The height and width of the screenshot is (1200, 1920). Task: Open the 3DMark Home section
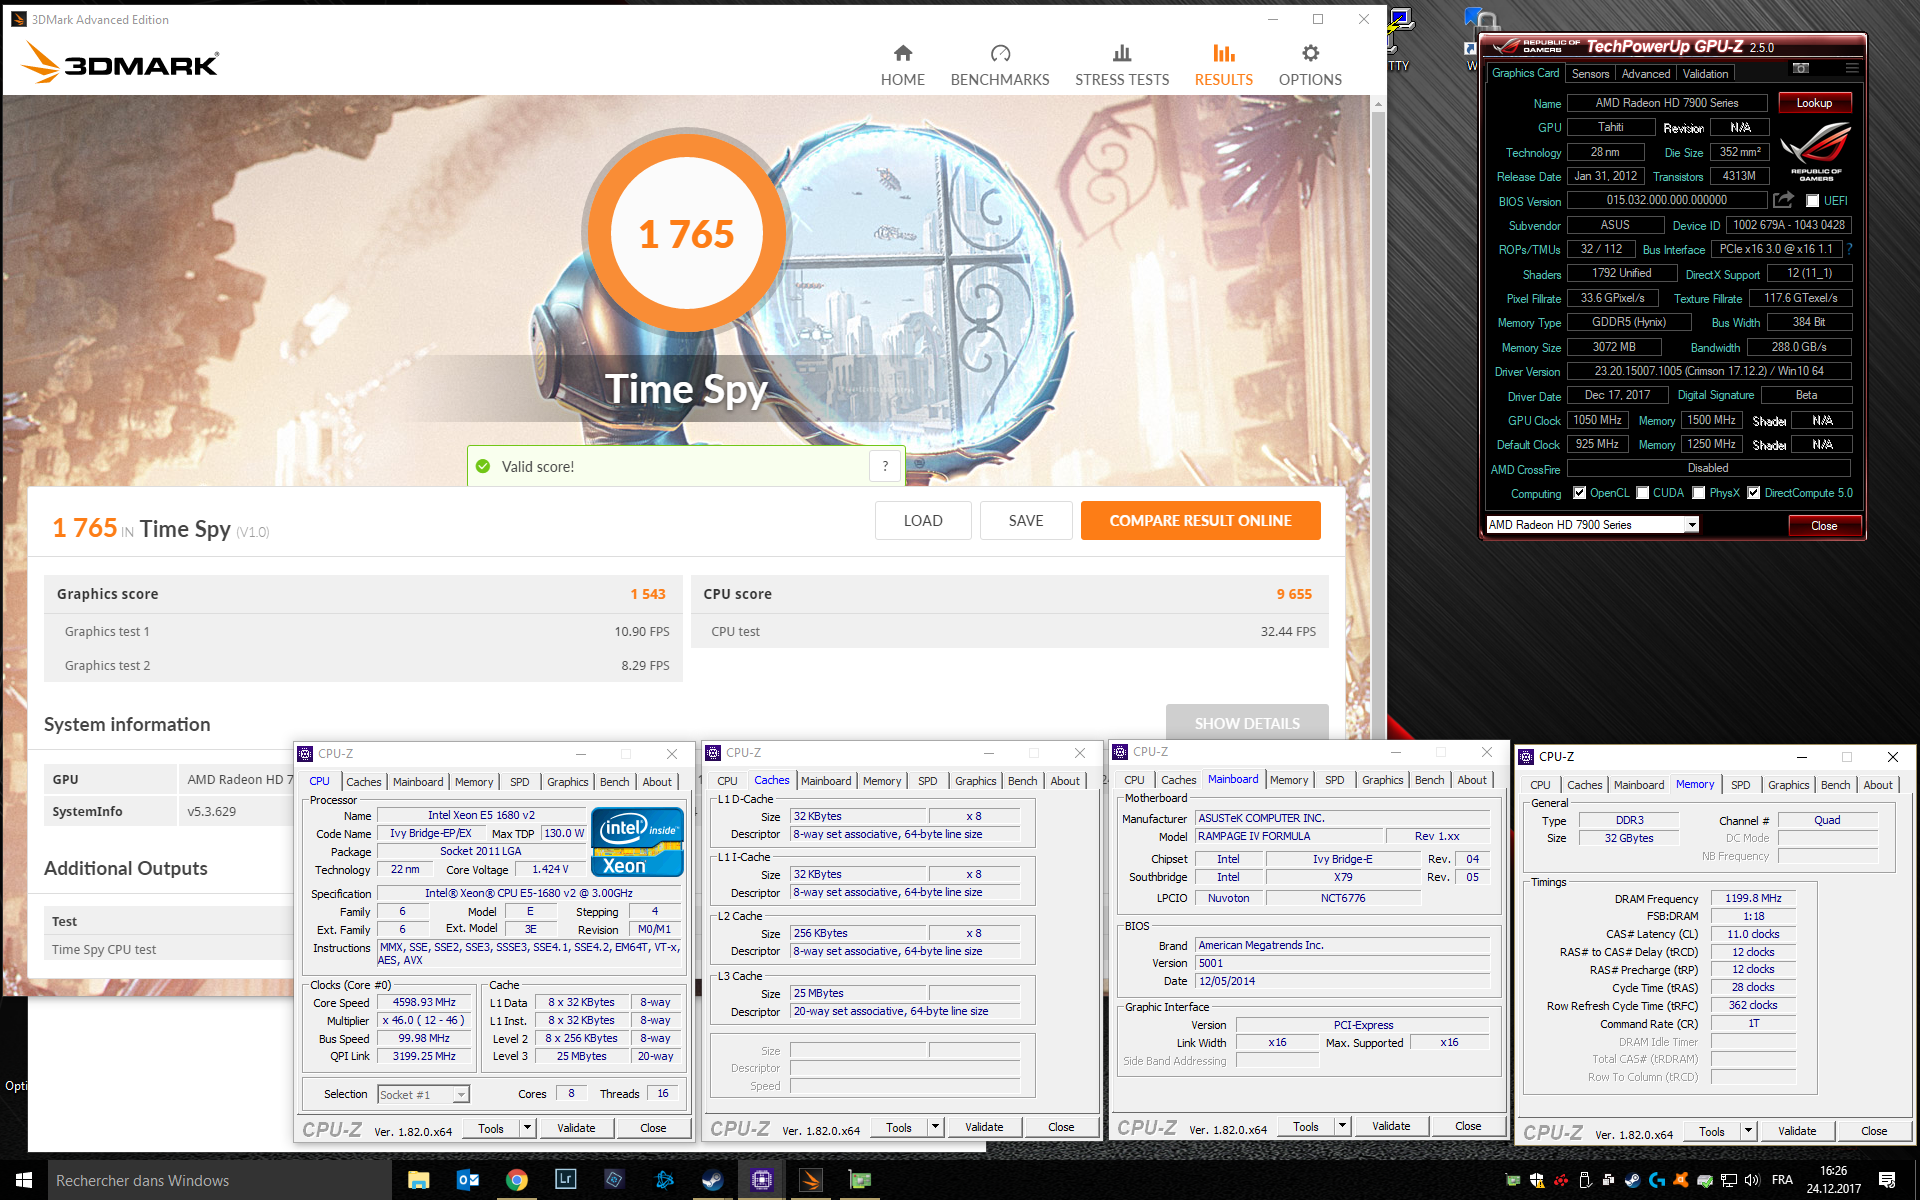pos(902,66)
